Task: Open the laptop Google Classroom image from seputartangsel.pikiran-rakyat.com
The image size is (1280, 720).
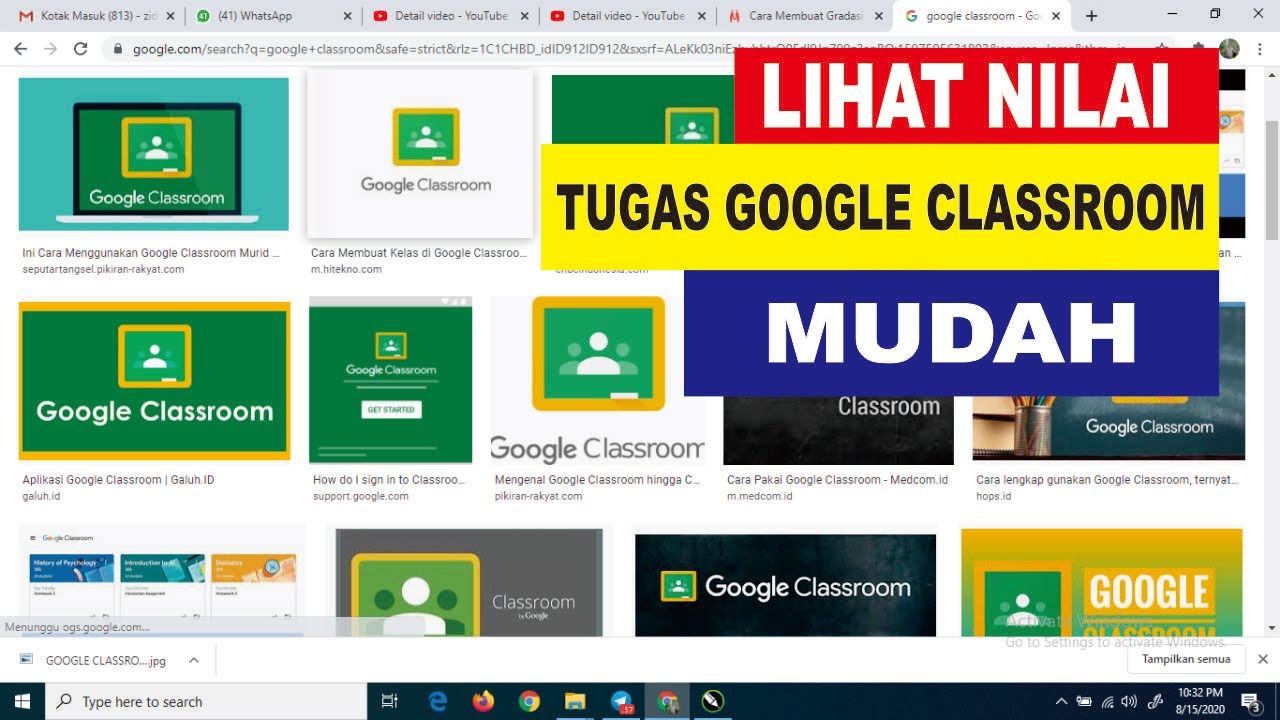Action: click(154, 154)
